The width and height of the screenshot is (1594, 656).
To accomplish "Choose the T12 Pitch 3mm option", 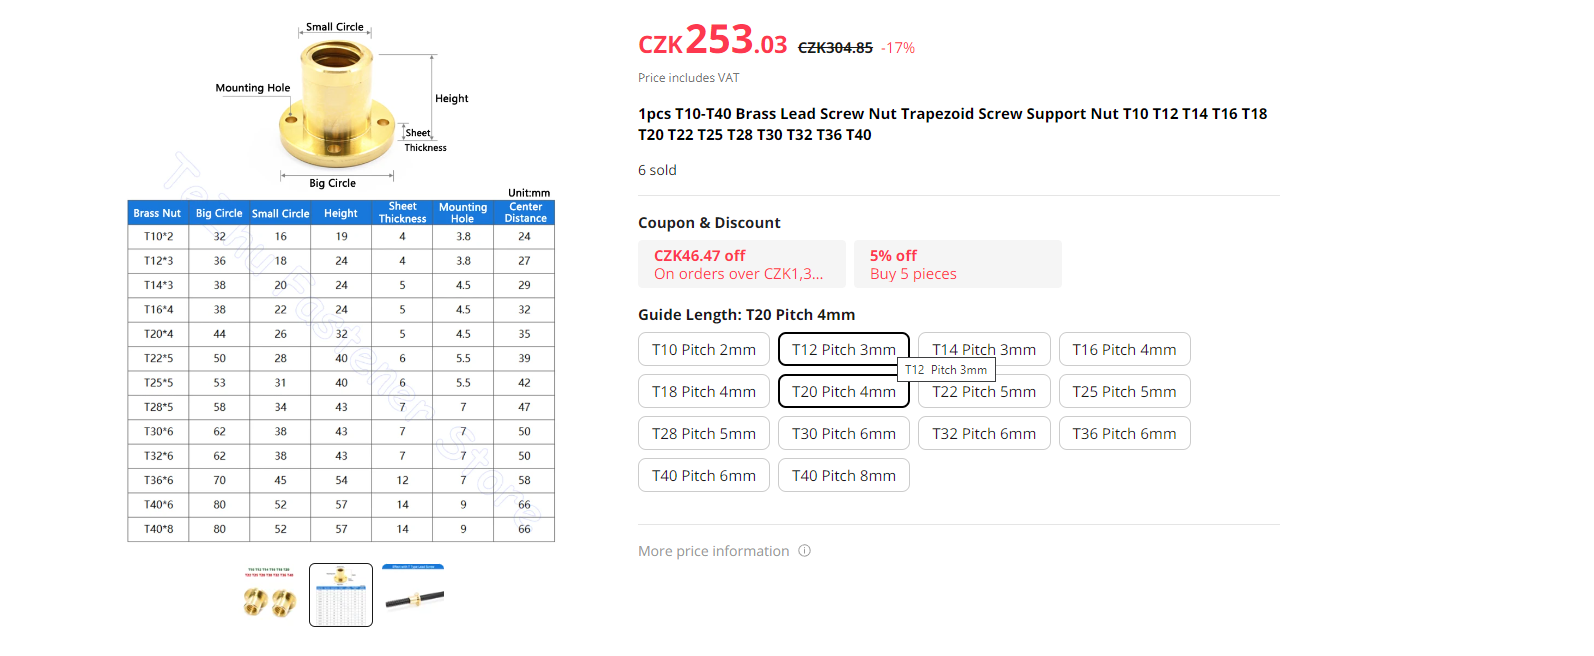I will pos(843,350).
